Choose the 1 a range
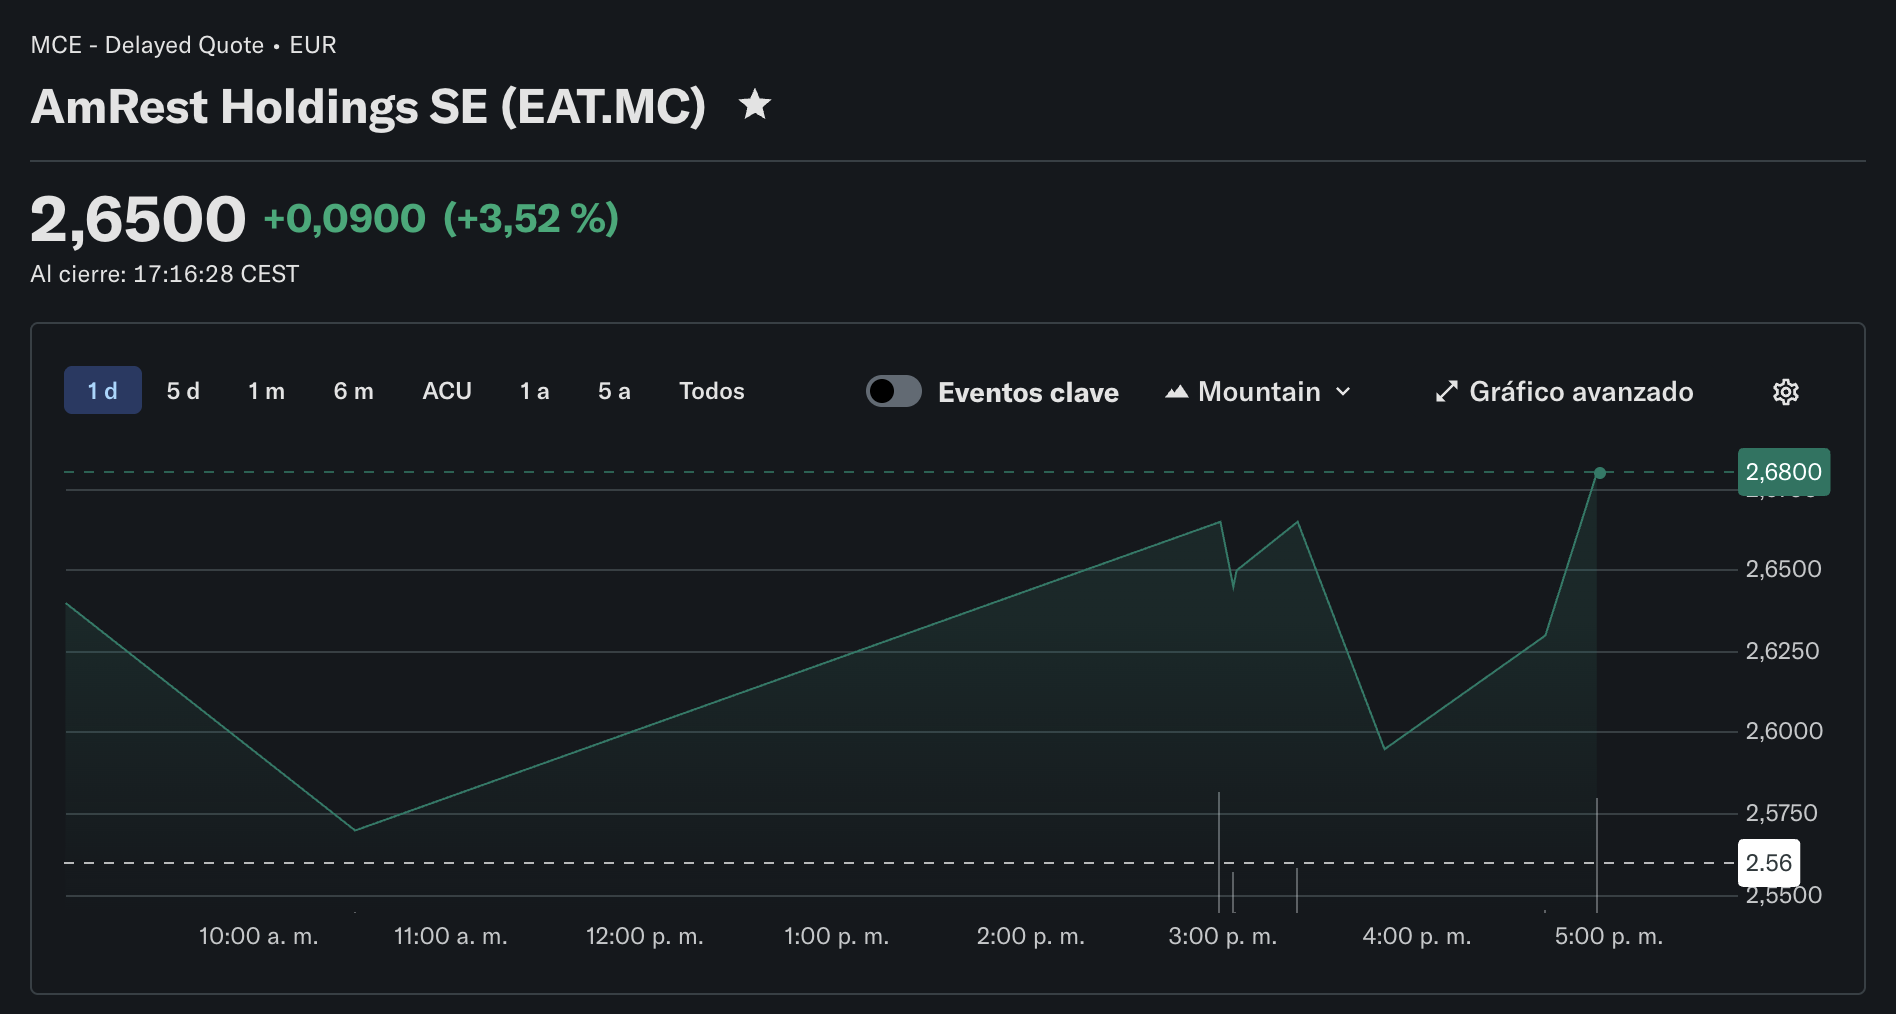This screenshot has width=1896, height=1014. [535, 391]
